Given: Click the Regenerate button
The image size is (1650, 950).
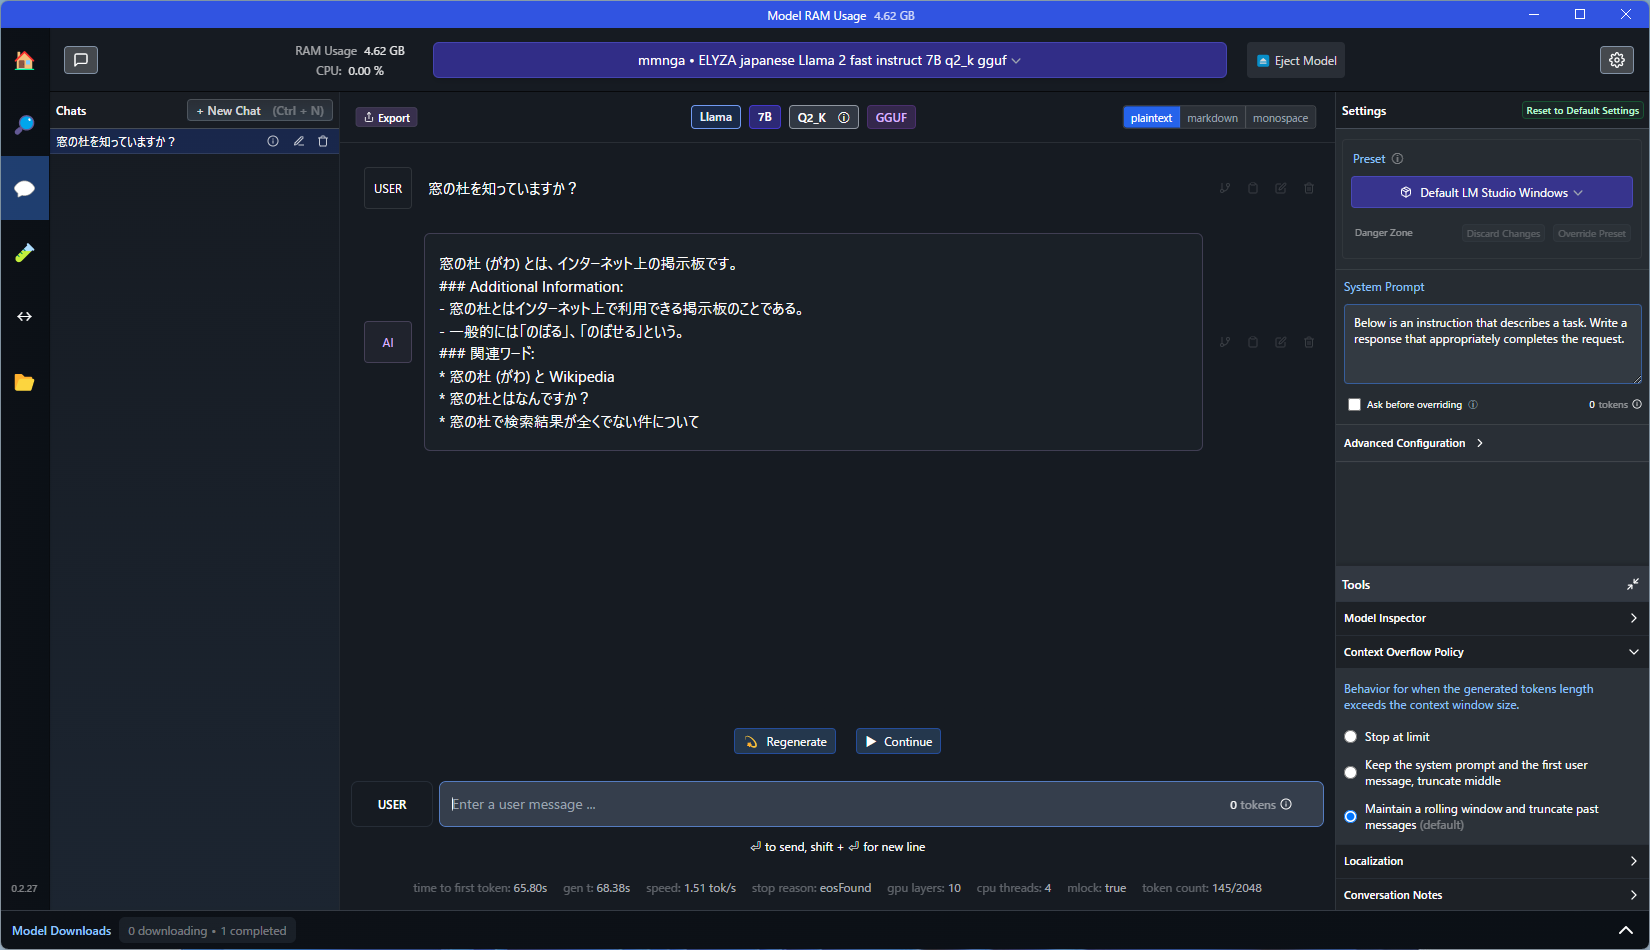Looking at the screenshot, I should pos(784,741).
